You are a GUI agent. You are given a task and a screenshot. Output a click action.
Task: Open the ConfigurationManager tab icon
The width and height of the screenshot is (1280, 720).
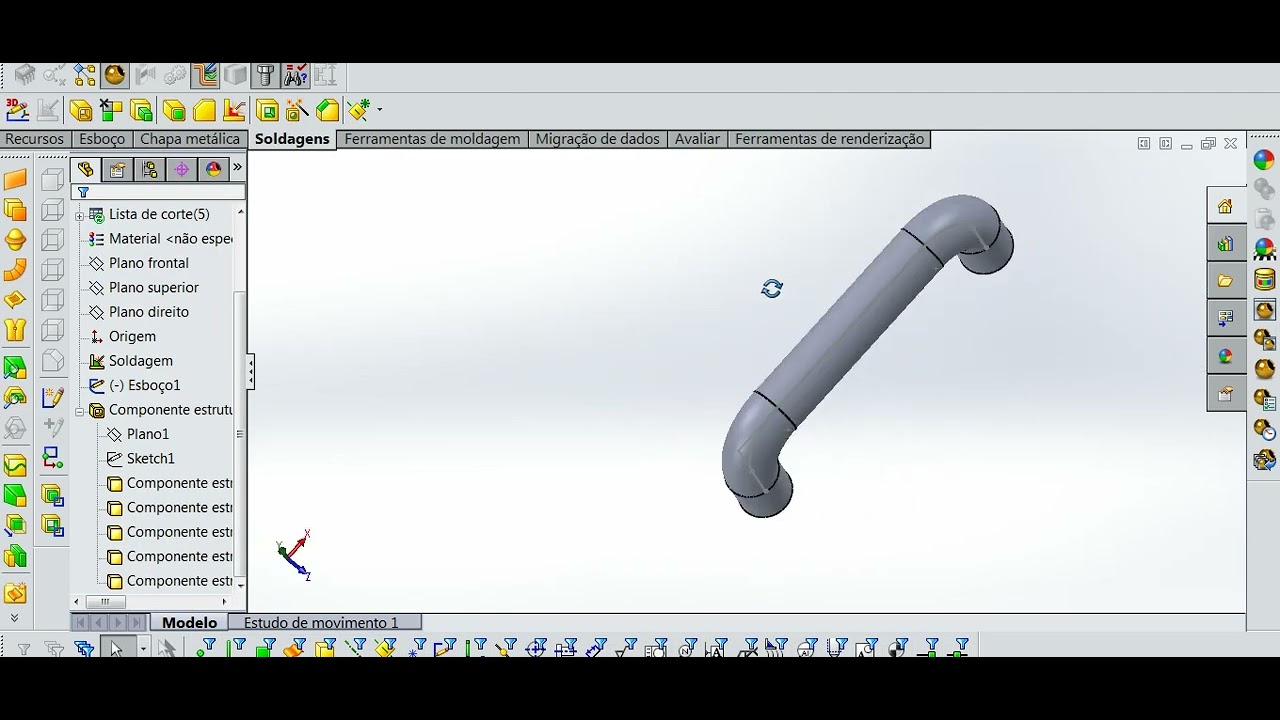[x=150, y=169]
